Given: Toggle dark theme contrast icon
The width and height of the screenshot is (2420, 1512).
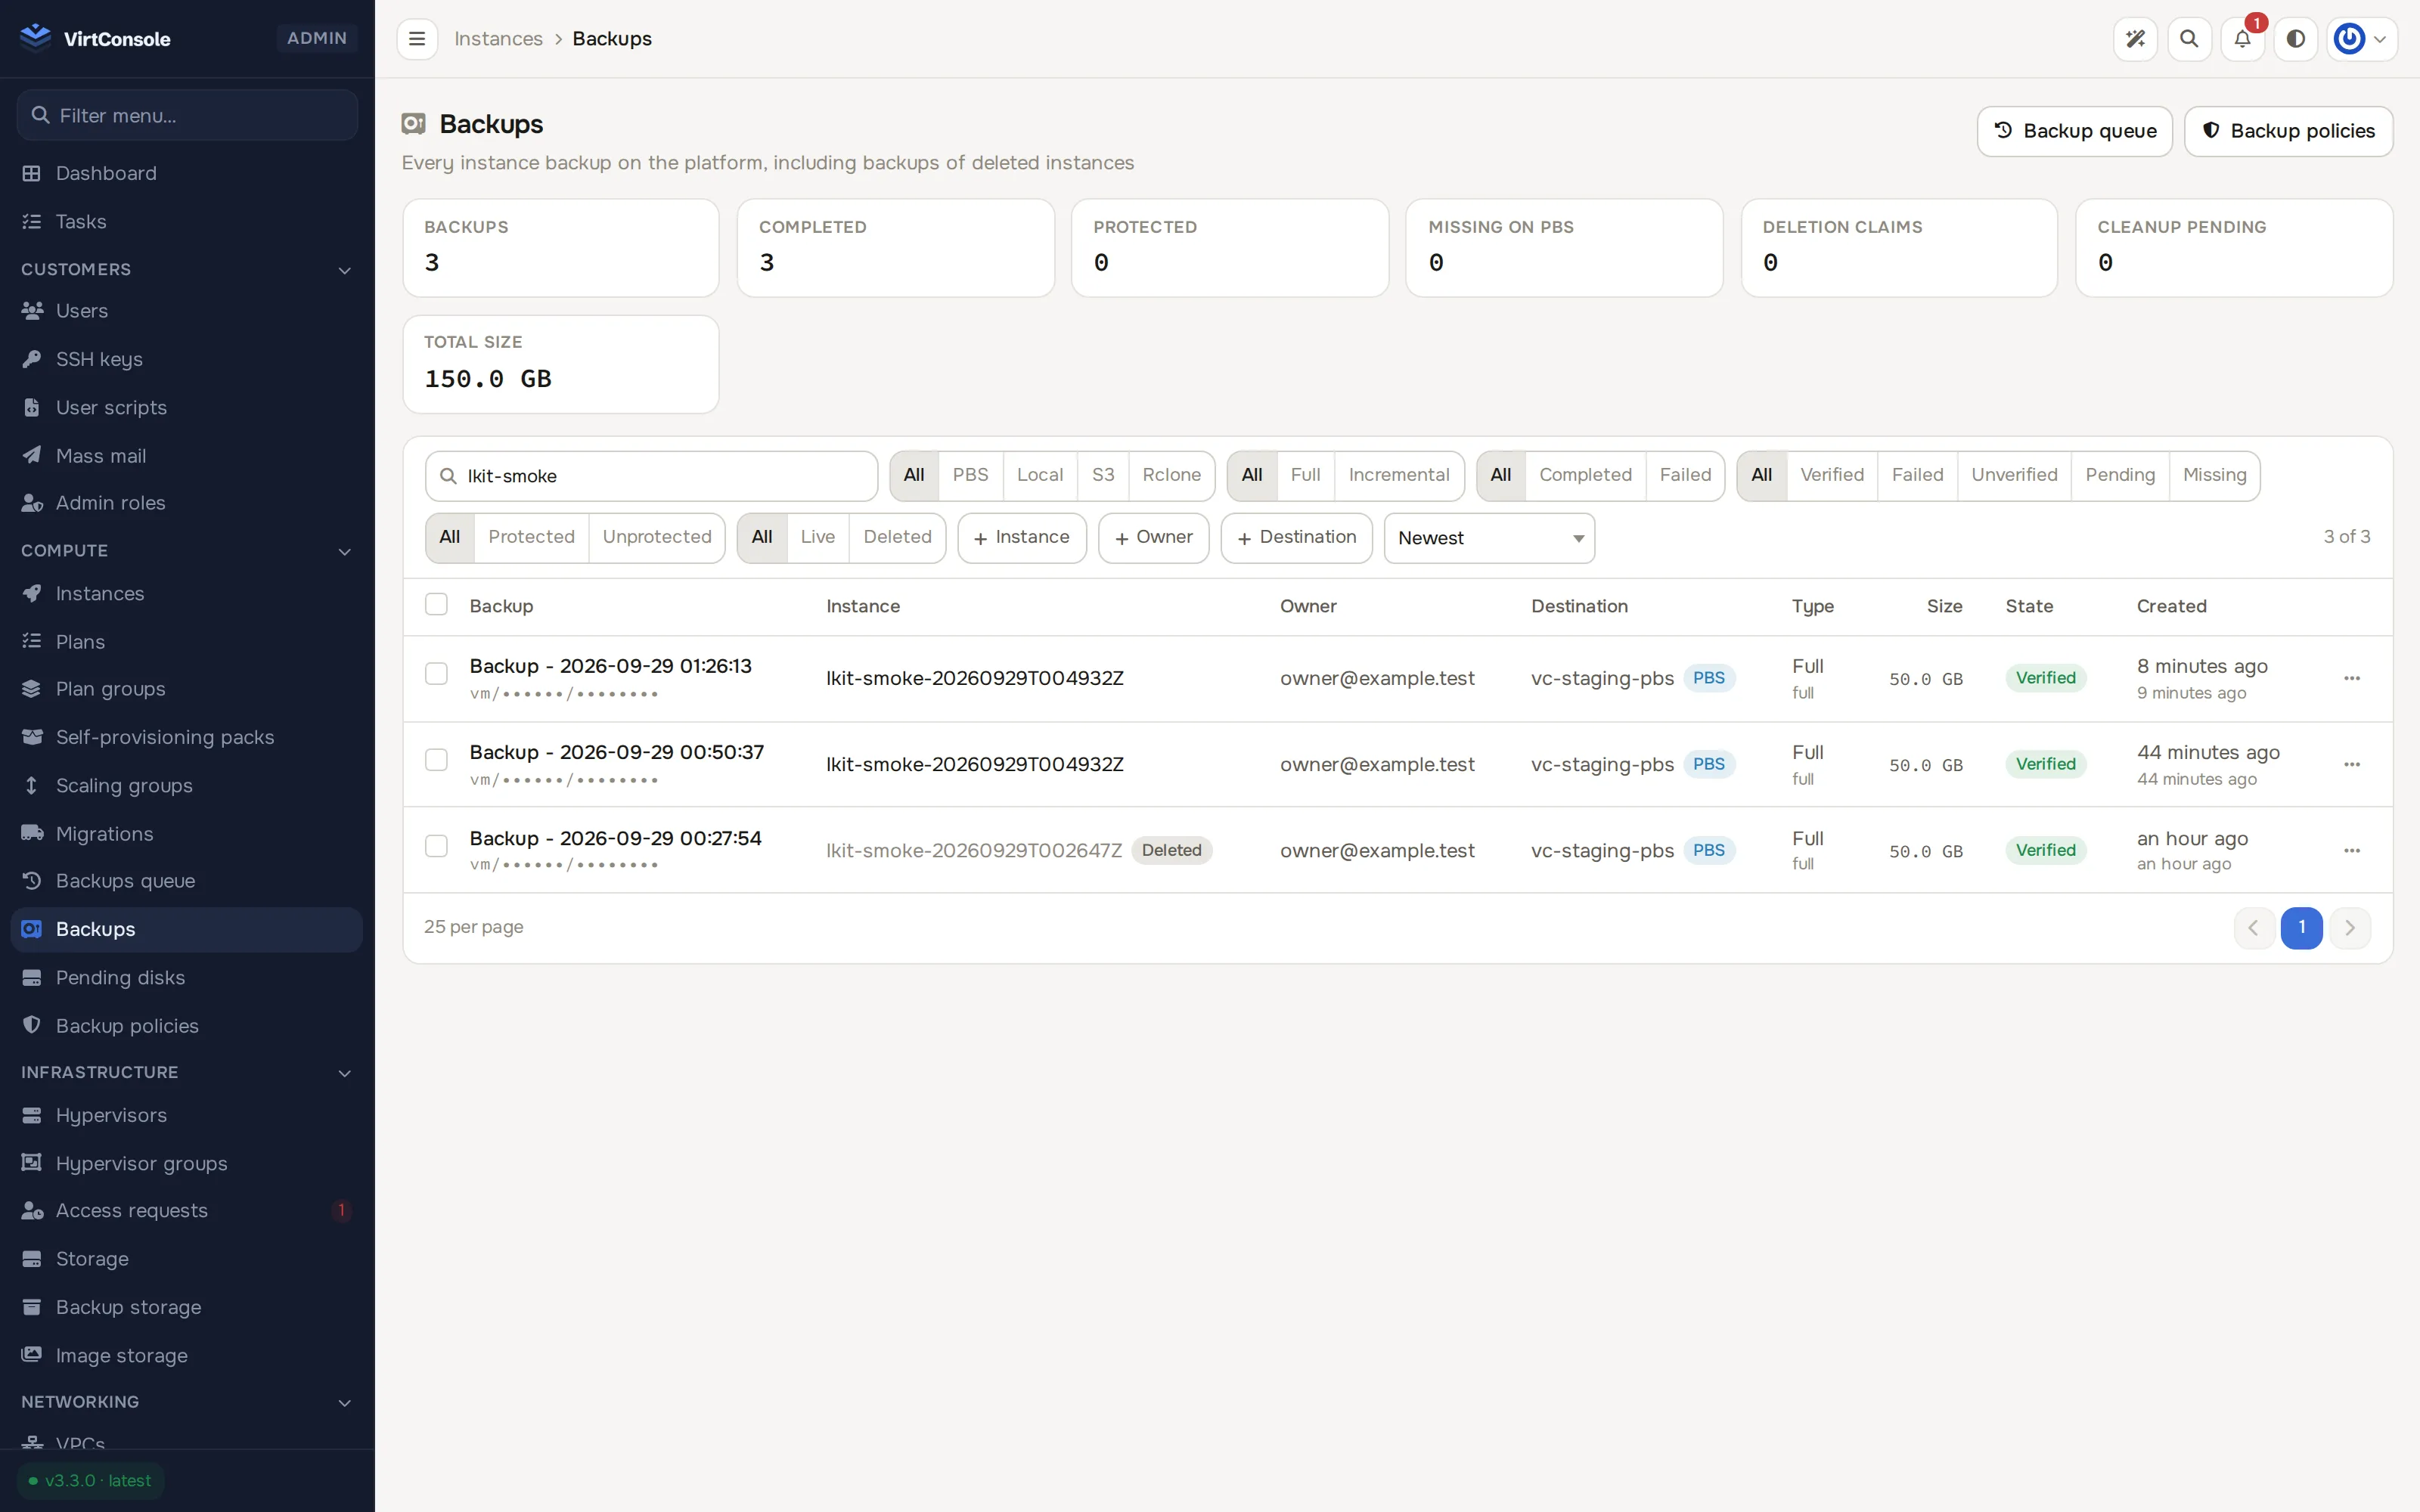Looking at the screenshot, I should pos(2296,39).
